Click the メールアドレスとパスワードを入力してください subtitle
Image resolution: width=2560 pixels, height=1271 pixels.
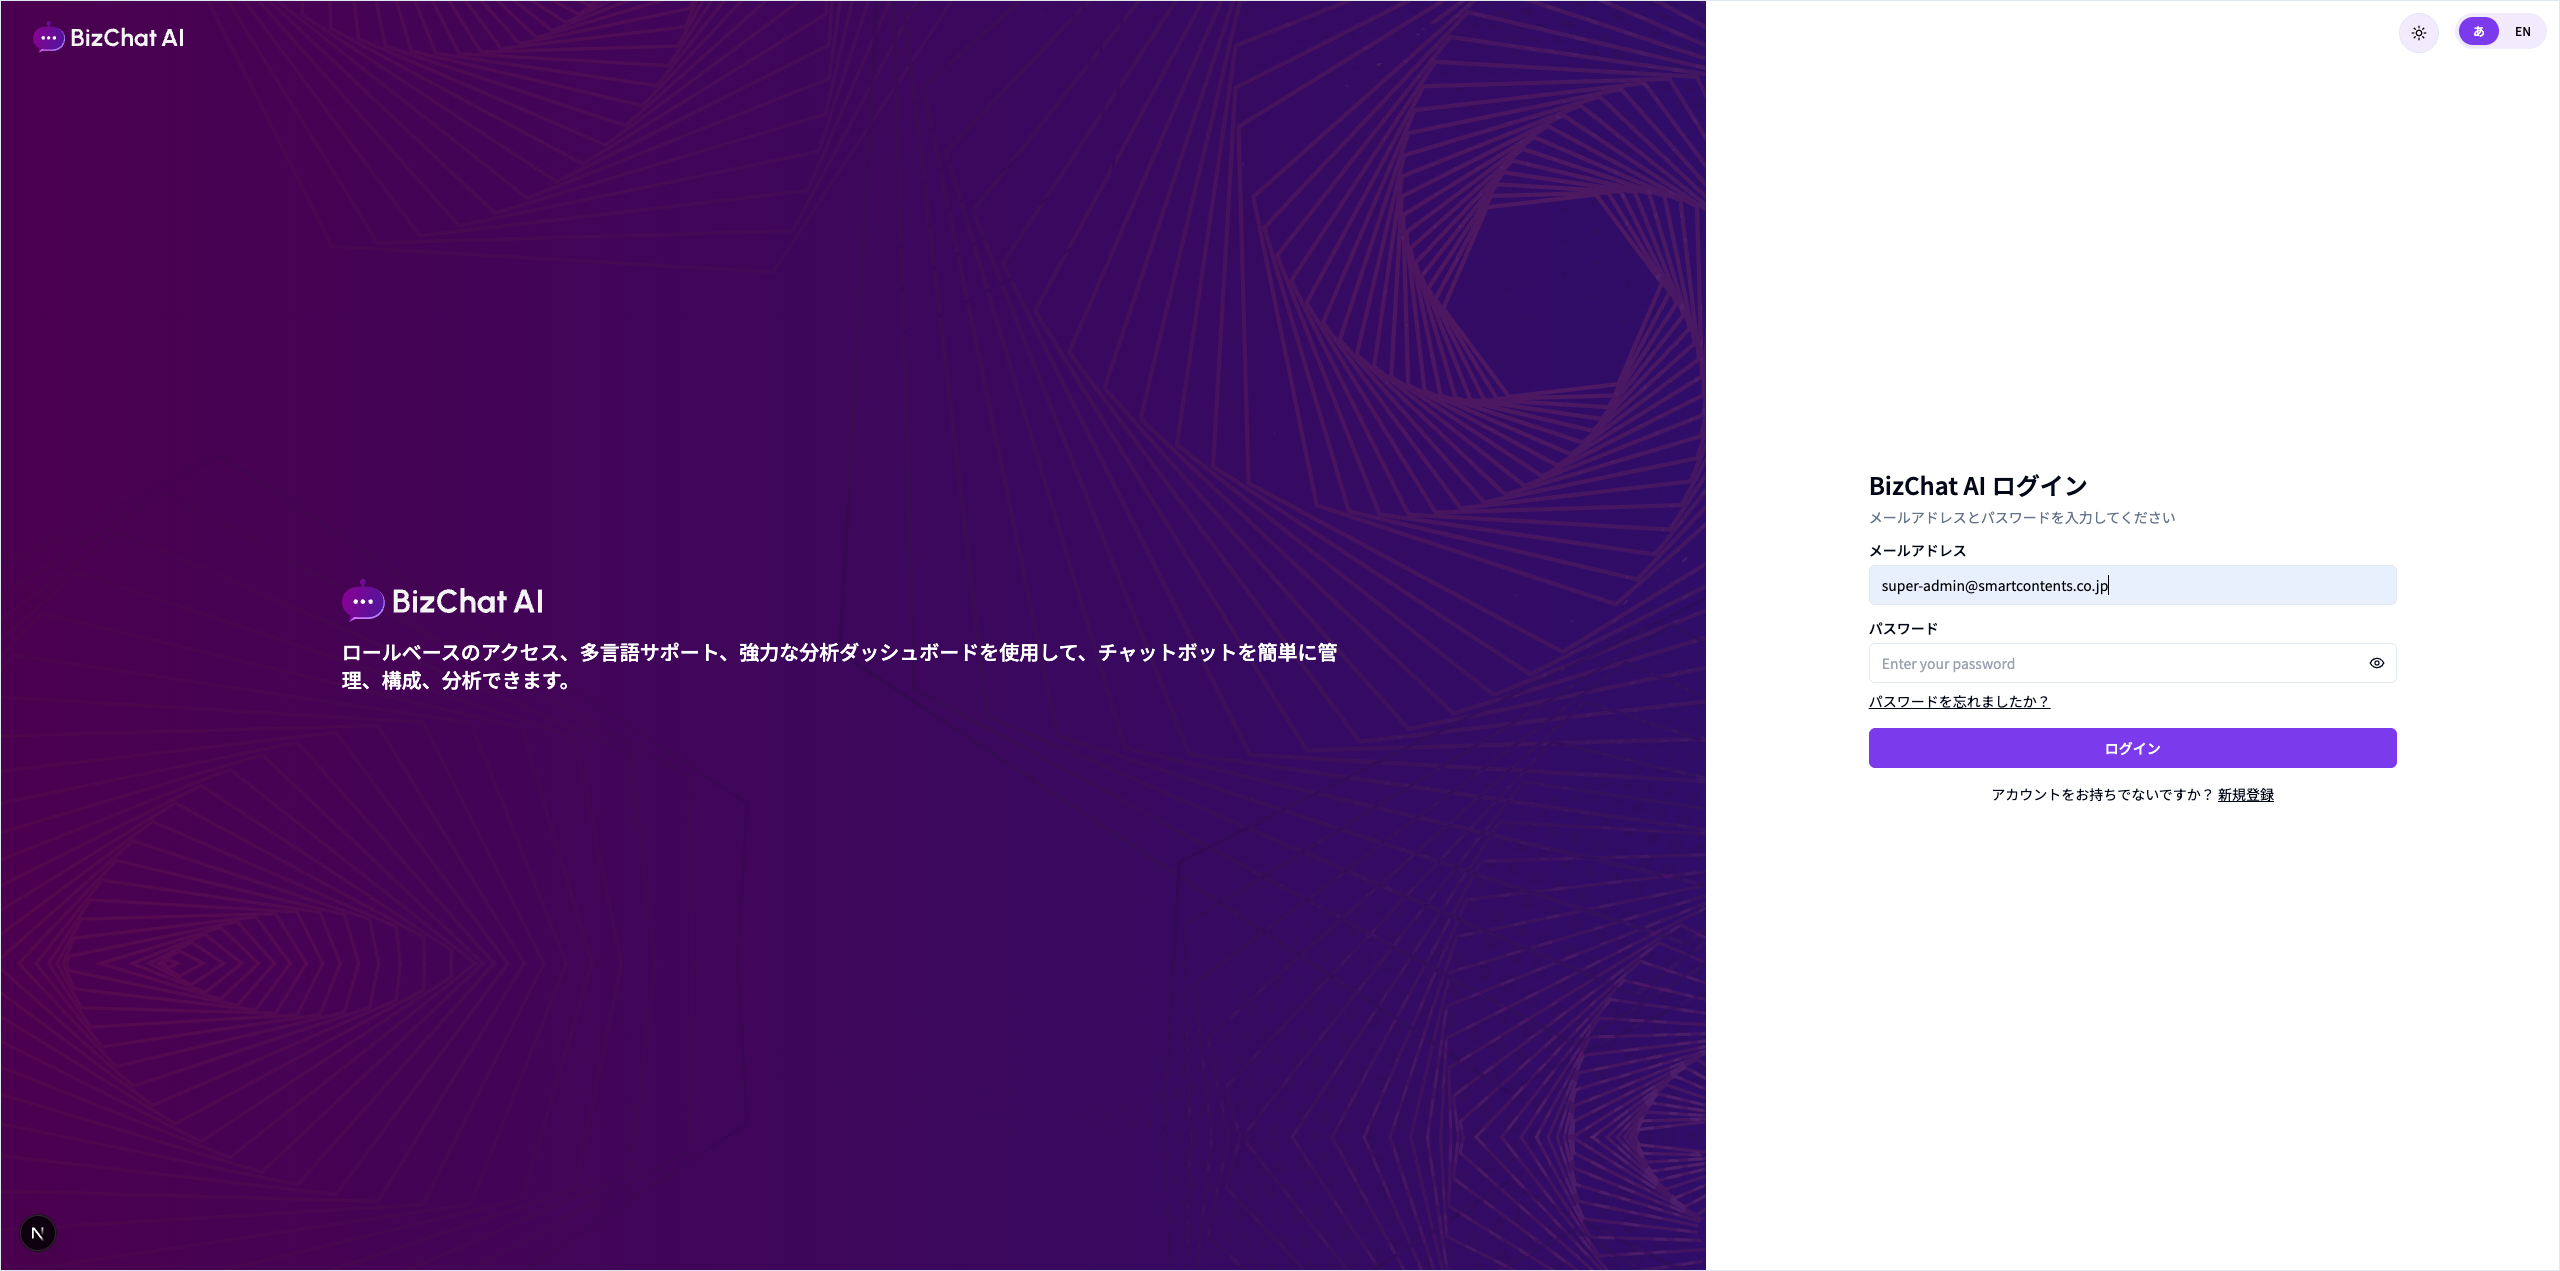[2022, 518]
